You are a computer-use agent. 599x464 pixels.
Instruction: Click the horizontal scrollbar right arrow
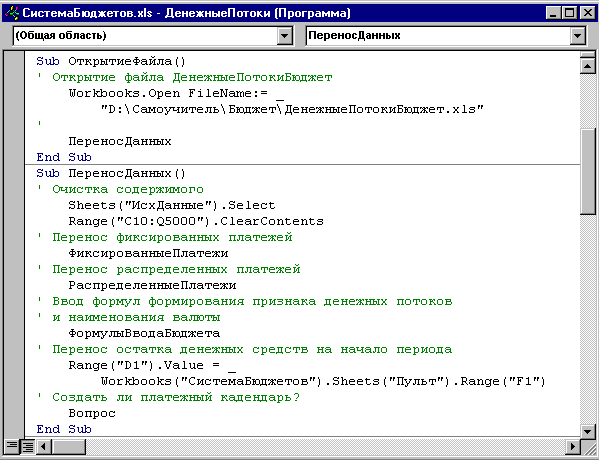[x=572, y=446]
